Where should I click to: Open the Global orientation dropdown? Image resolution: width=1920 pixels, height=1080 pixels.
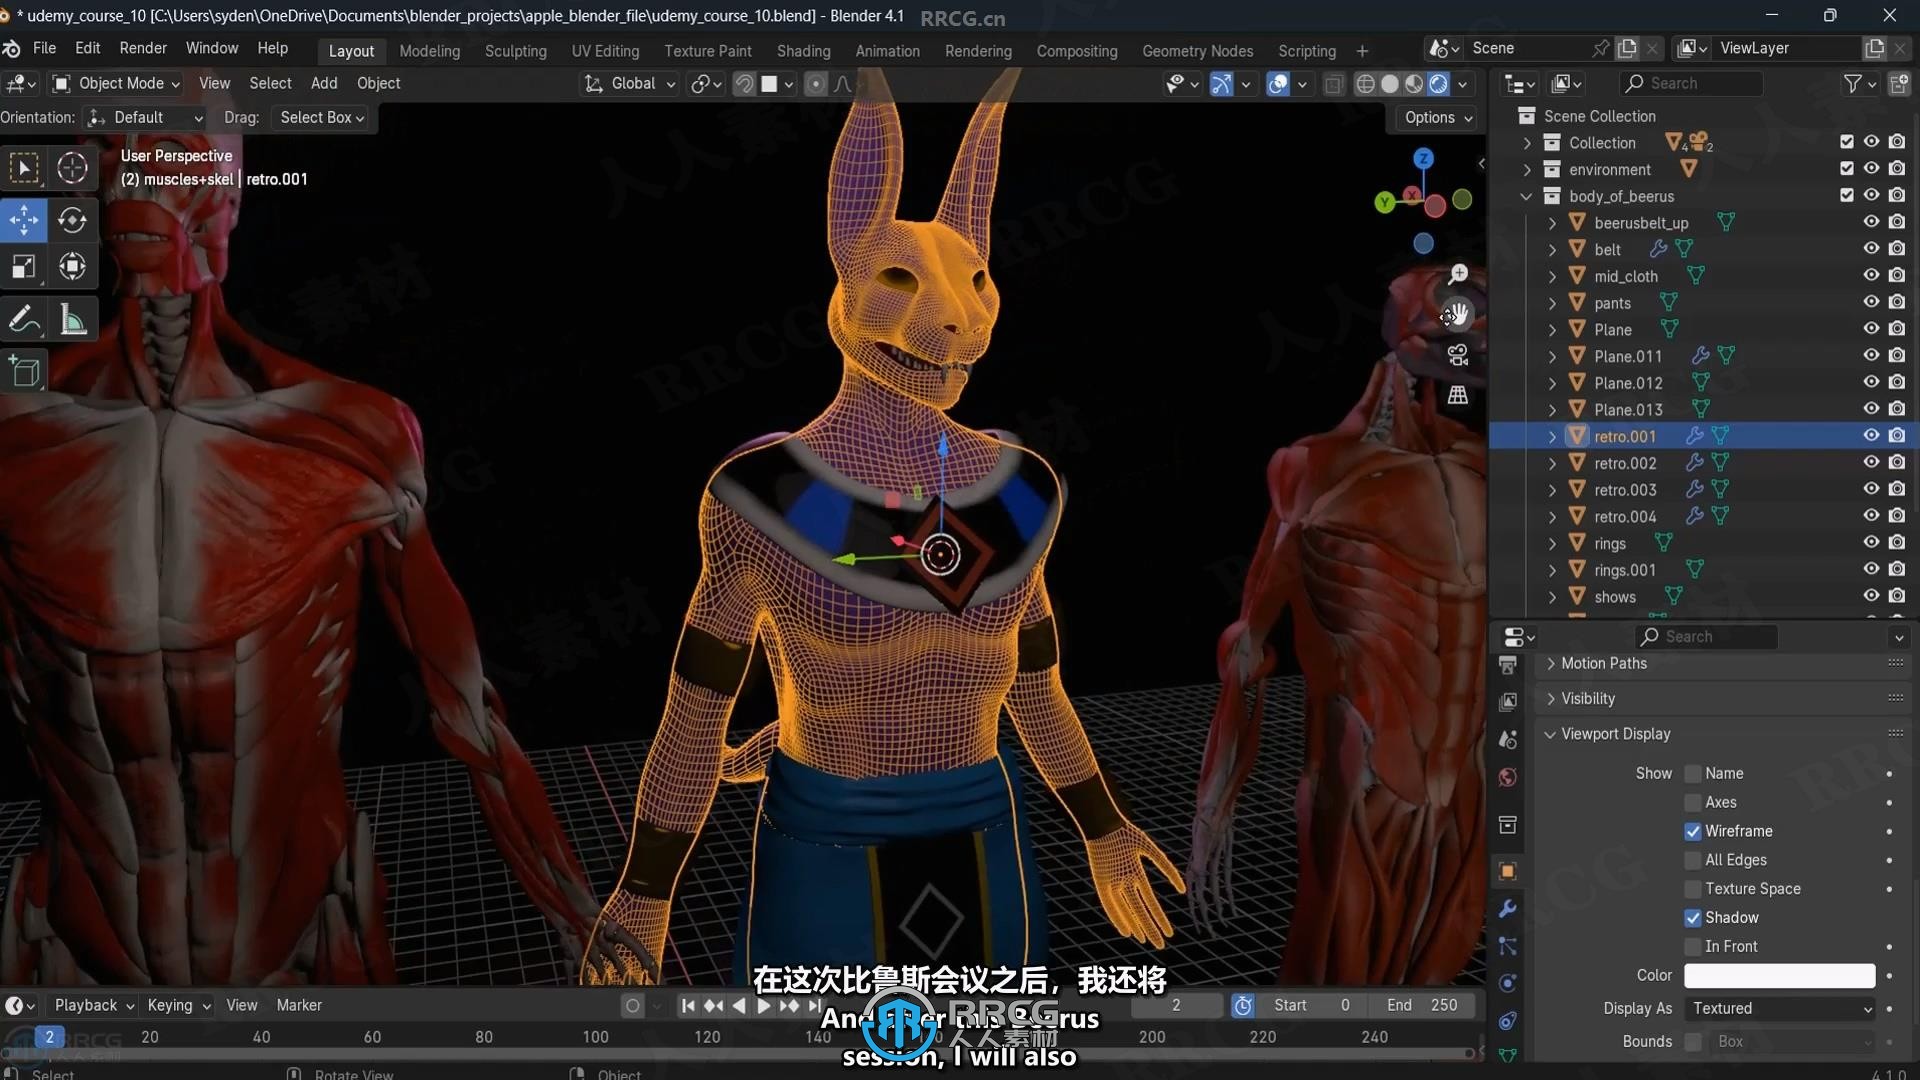tap(631, 84)
